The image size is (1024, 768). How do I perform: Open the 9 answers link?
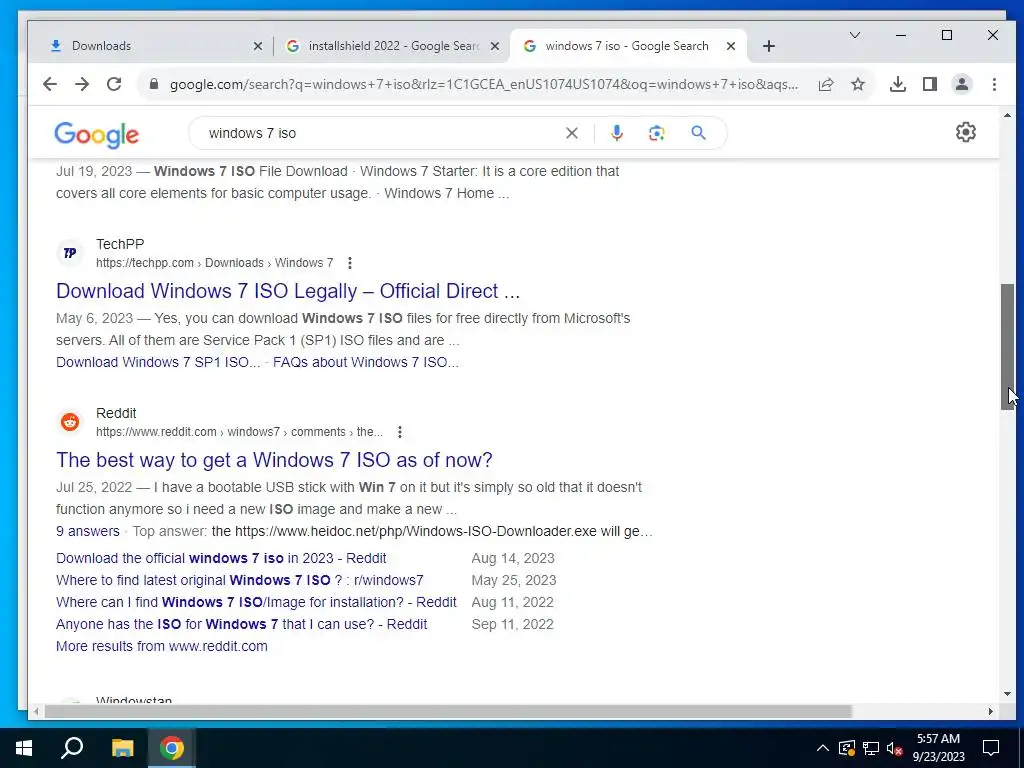[88, 531]
